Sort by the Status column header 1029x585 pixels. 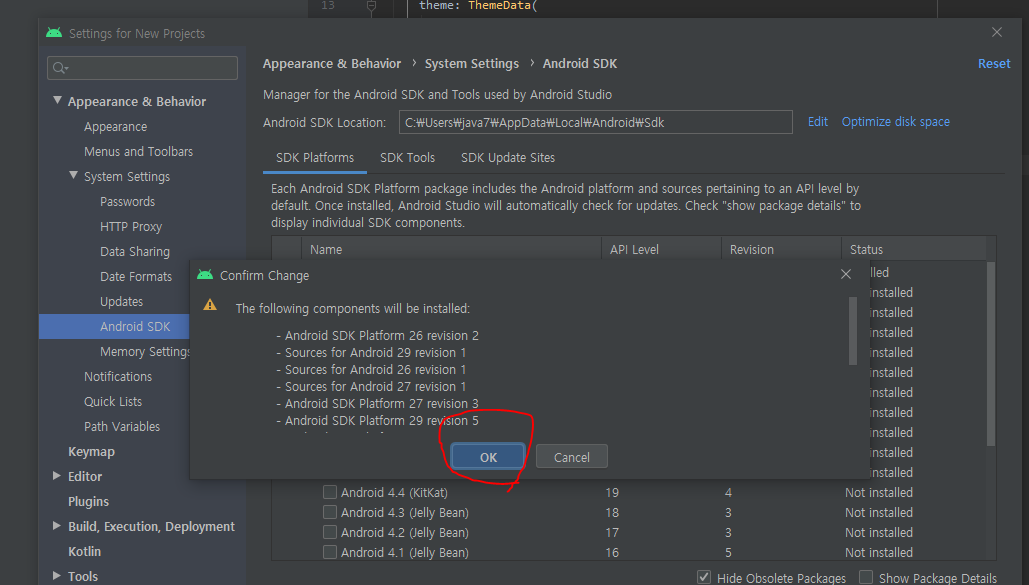pos(914,249)
